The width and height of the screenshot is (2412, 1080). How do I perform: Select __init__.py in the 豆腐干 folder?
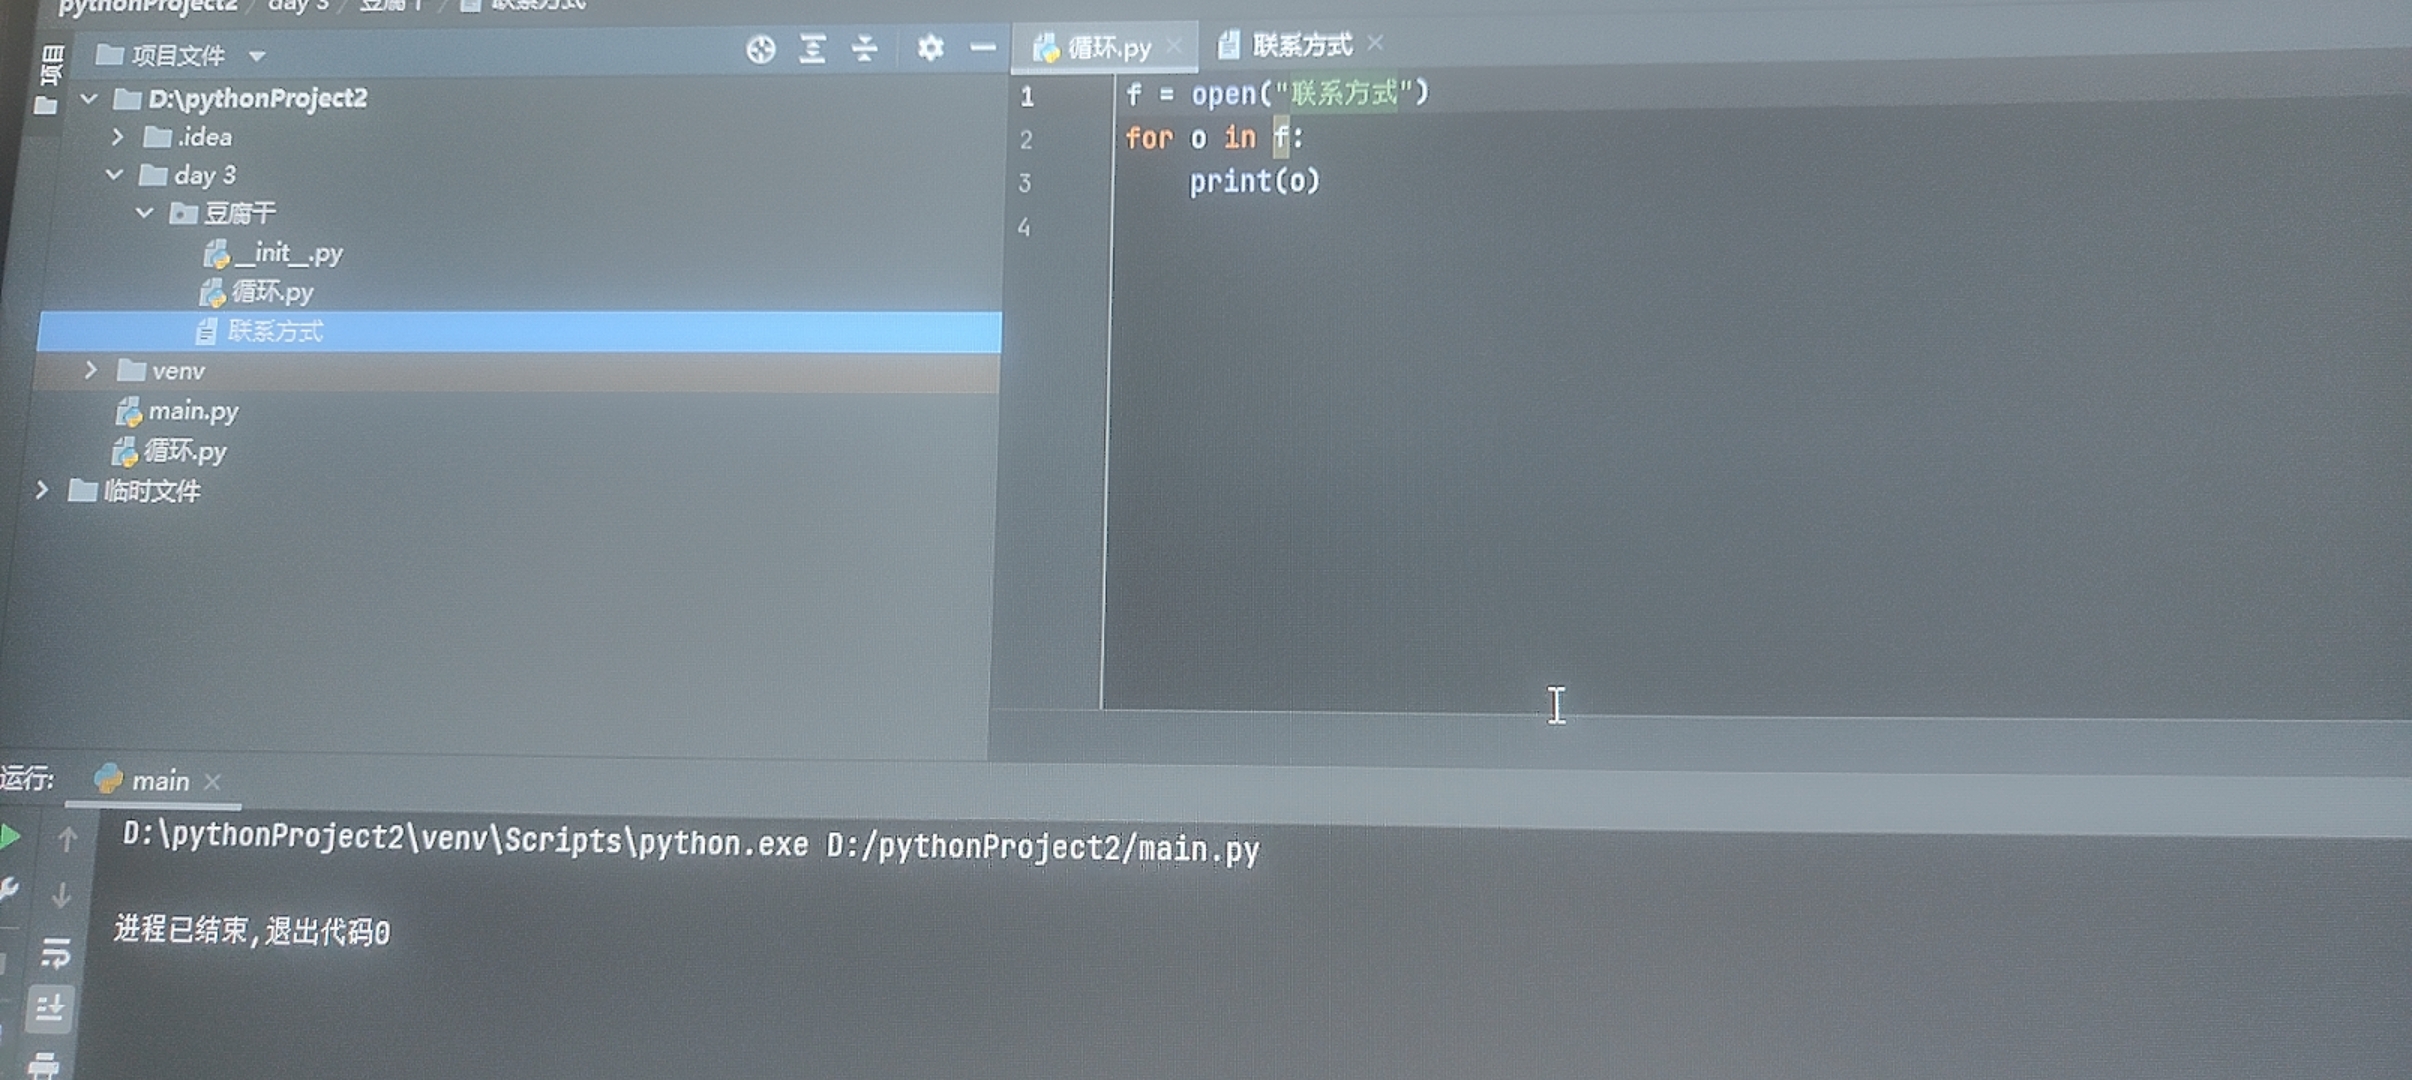click(287, 253)
